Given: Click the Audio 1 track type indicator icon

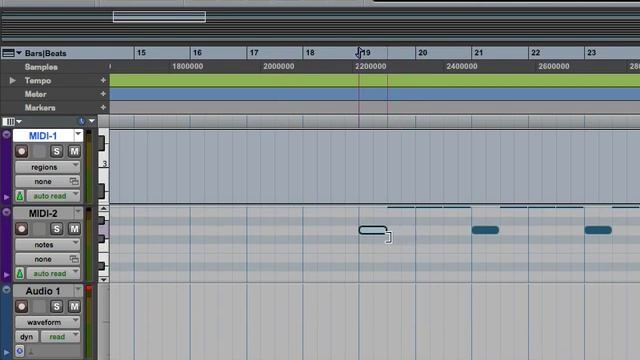Looking at the screenshot, I should point(6,289).
